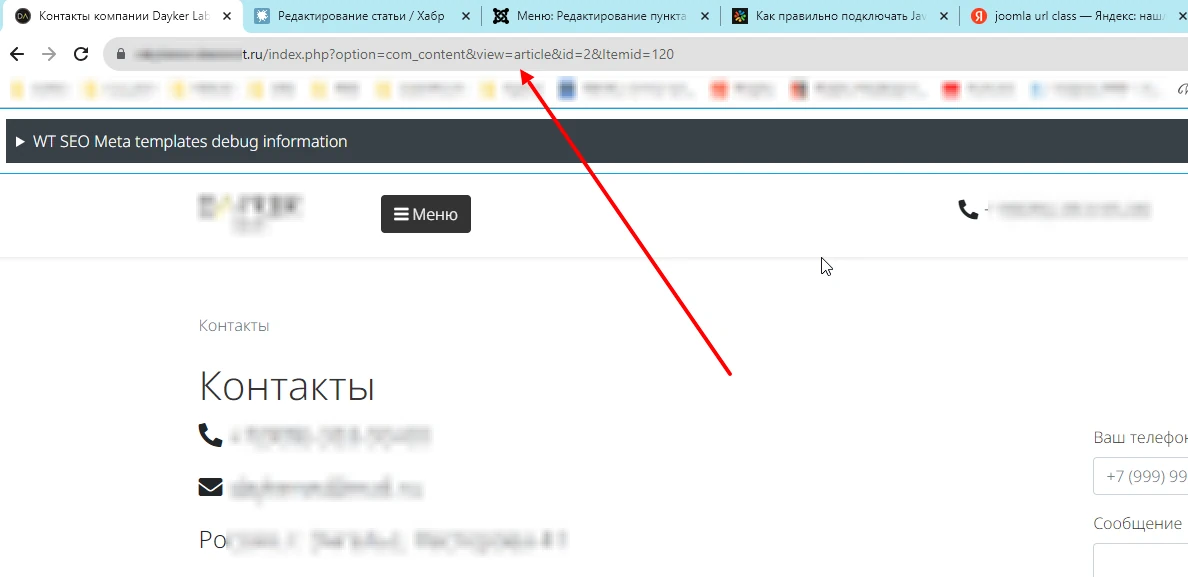Click the Joomla favicon on the menu editing tab

pos(500,16)
